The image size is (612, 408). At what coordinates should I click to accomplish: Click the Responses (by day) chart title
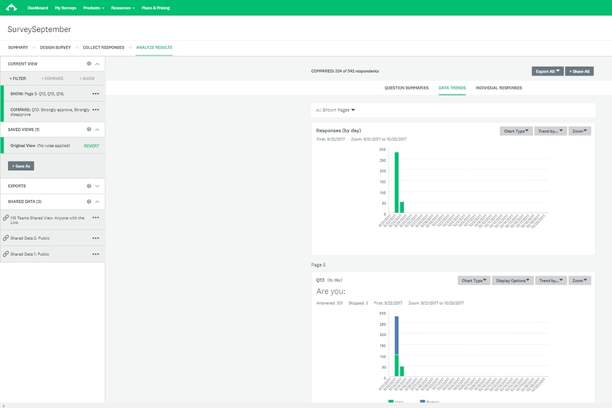click(338, 130)
